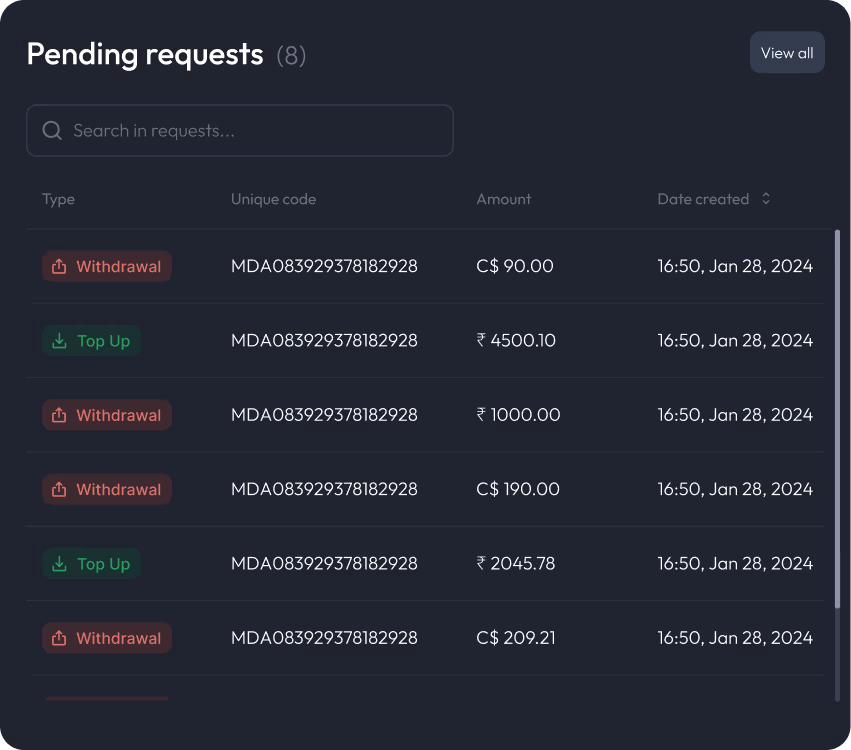The height and width of the screenshot is (750, 851).
Task: Click the search magnifier icon
Action: 52,130
